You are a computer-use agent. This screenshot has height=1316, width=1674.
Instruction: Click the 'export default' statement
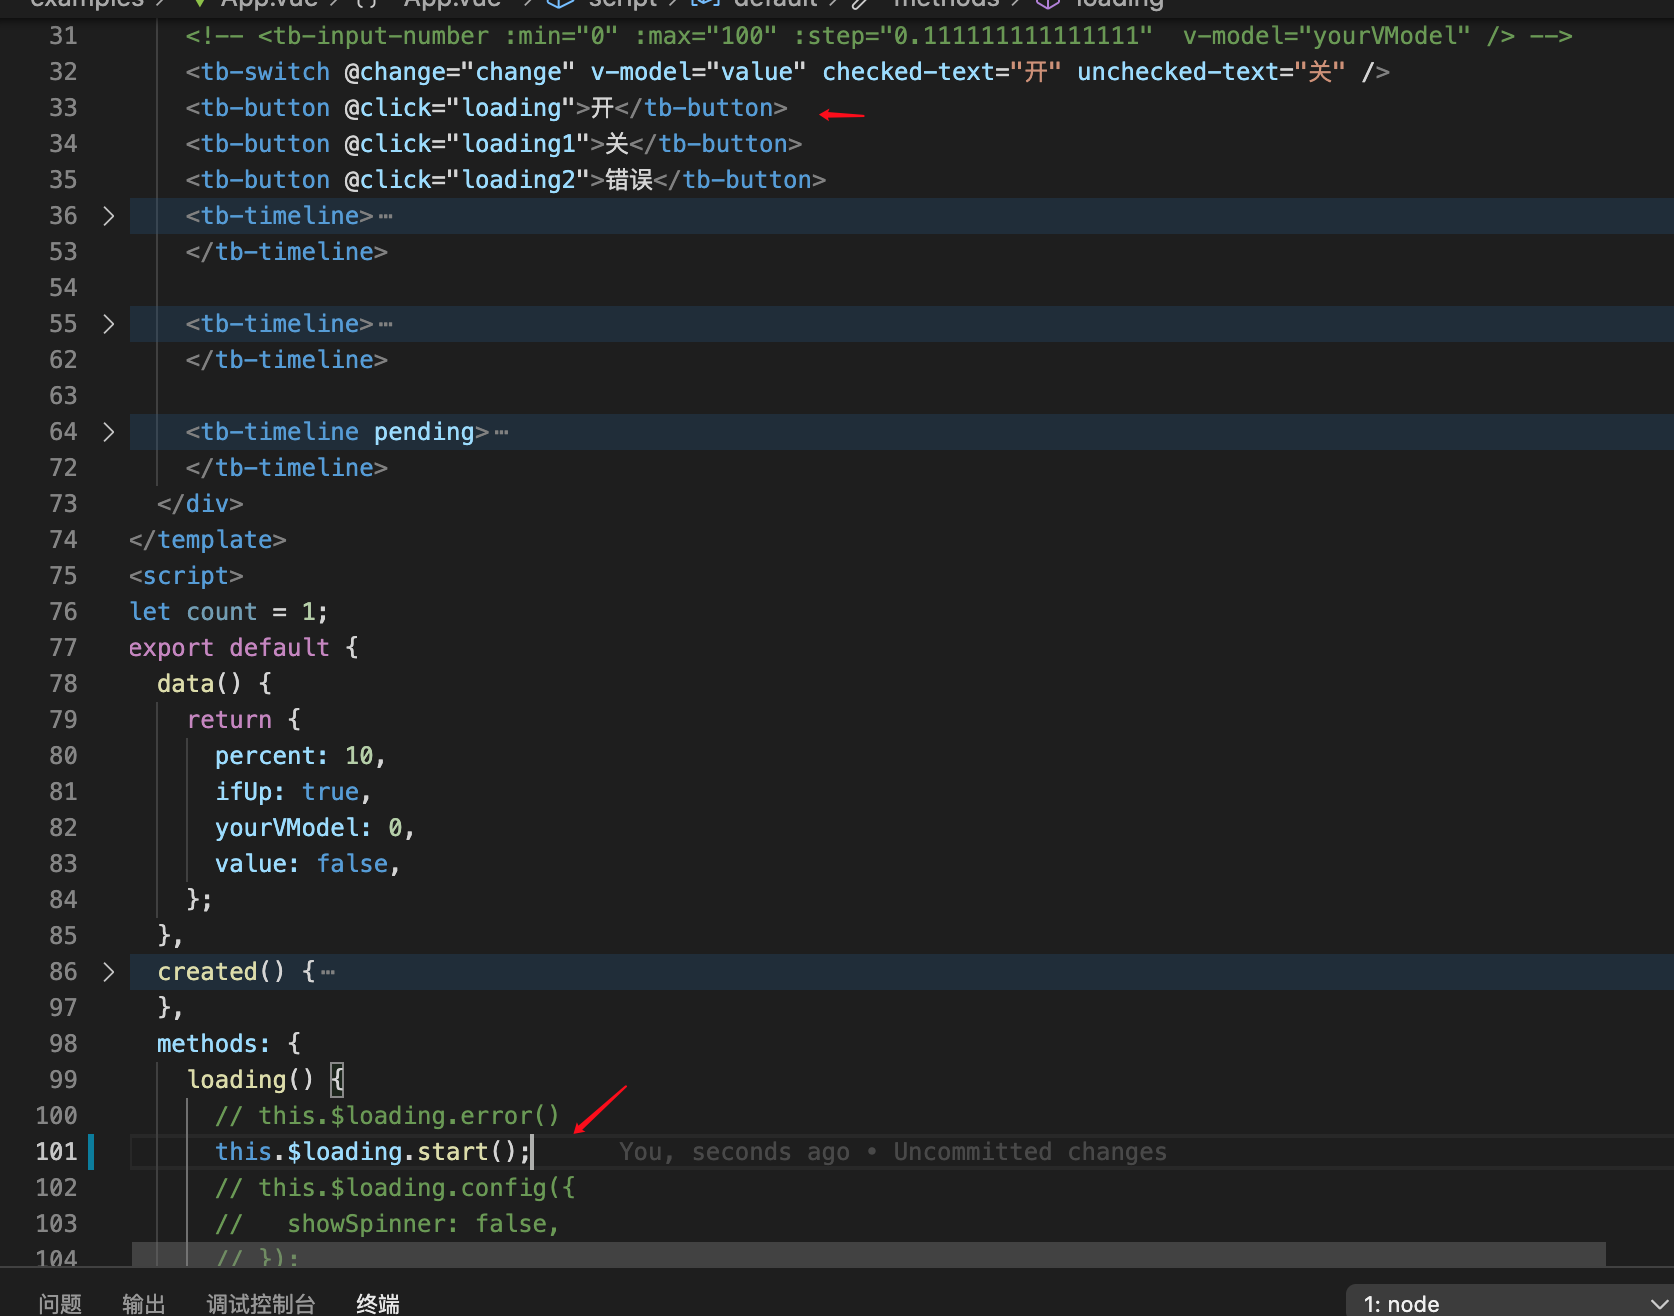pos(229,648)
